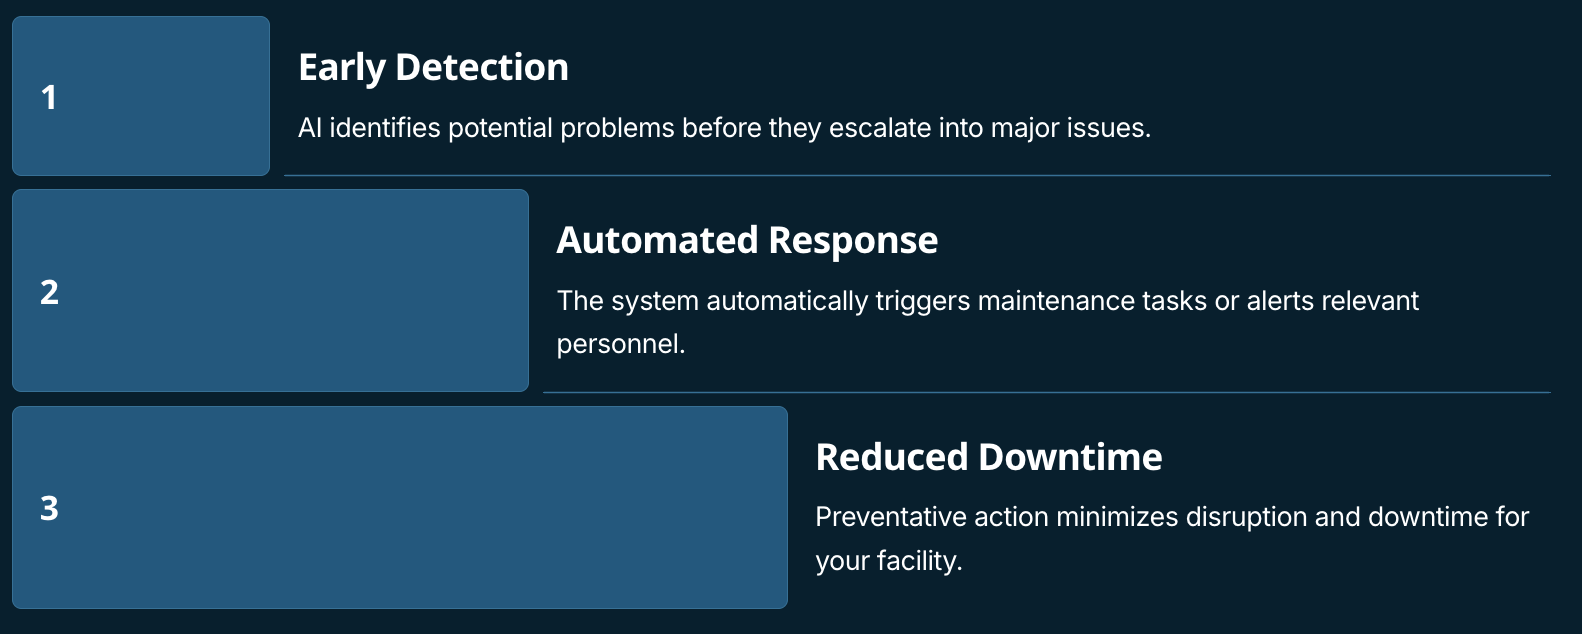Click the word Downtime in third heading
This screenshot has width=1582, height=634.
pos(1071,457)
